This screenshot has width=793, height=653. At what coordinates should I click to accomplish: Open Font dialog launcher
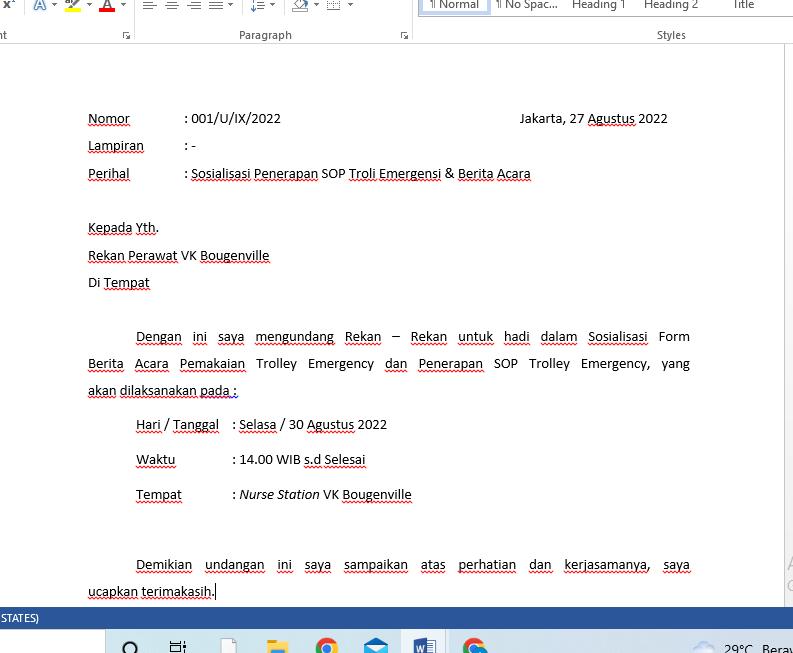coord(126,35)
